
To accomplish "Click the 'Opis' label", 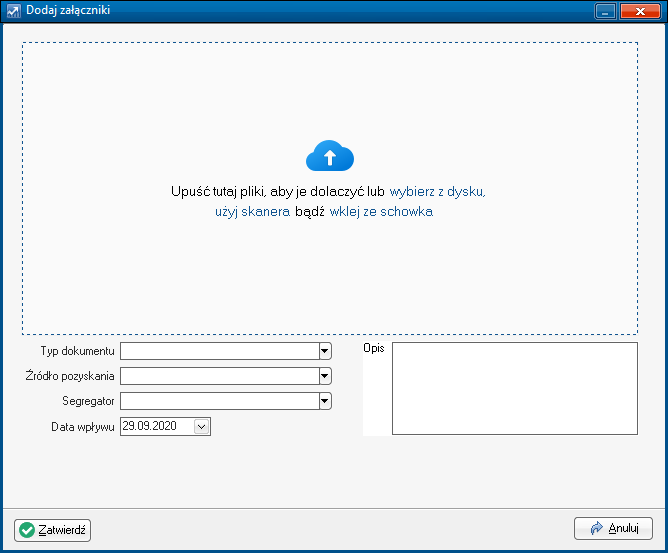I will point(374,349).
